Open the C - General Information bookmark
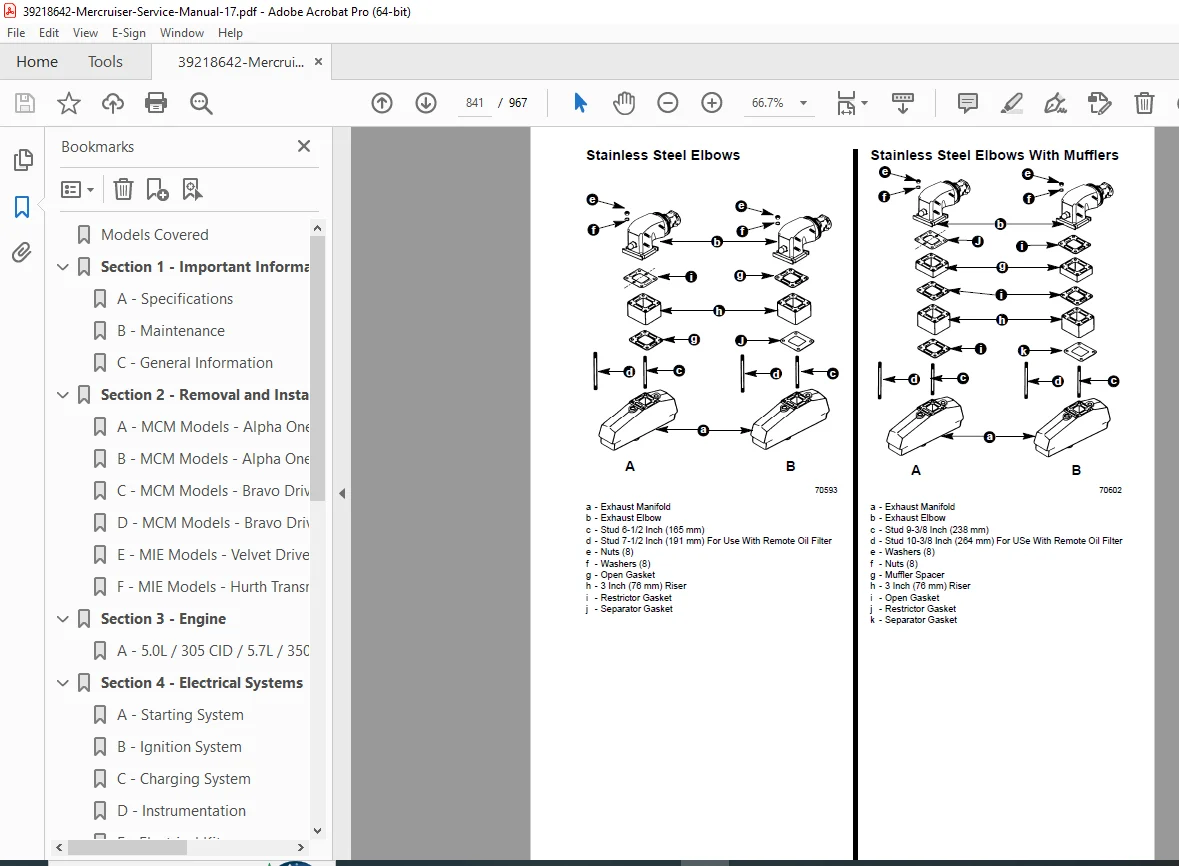Screen dimensions: 1179x866 pyautogui.click(x=195, y=362)
